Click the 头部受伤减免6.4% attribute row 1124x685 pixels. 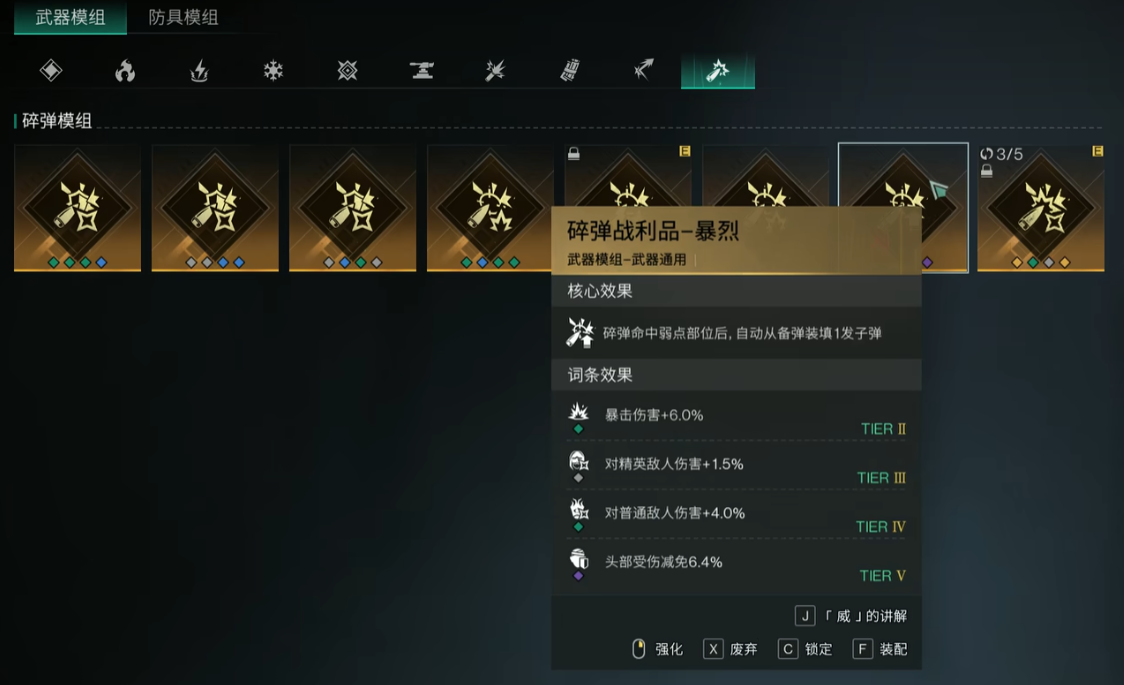click(x=736, y=564)
